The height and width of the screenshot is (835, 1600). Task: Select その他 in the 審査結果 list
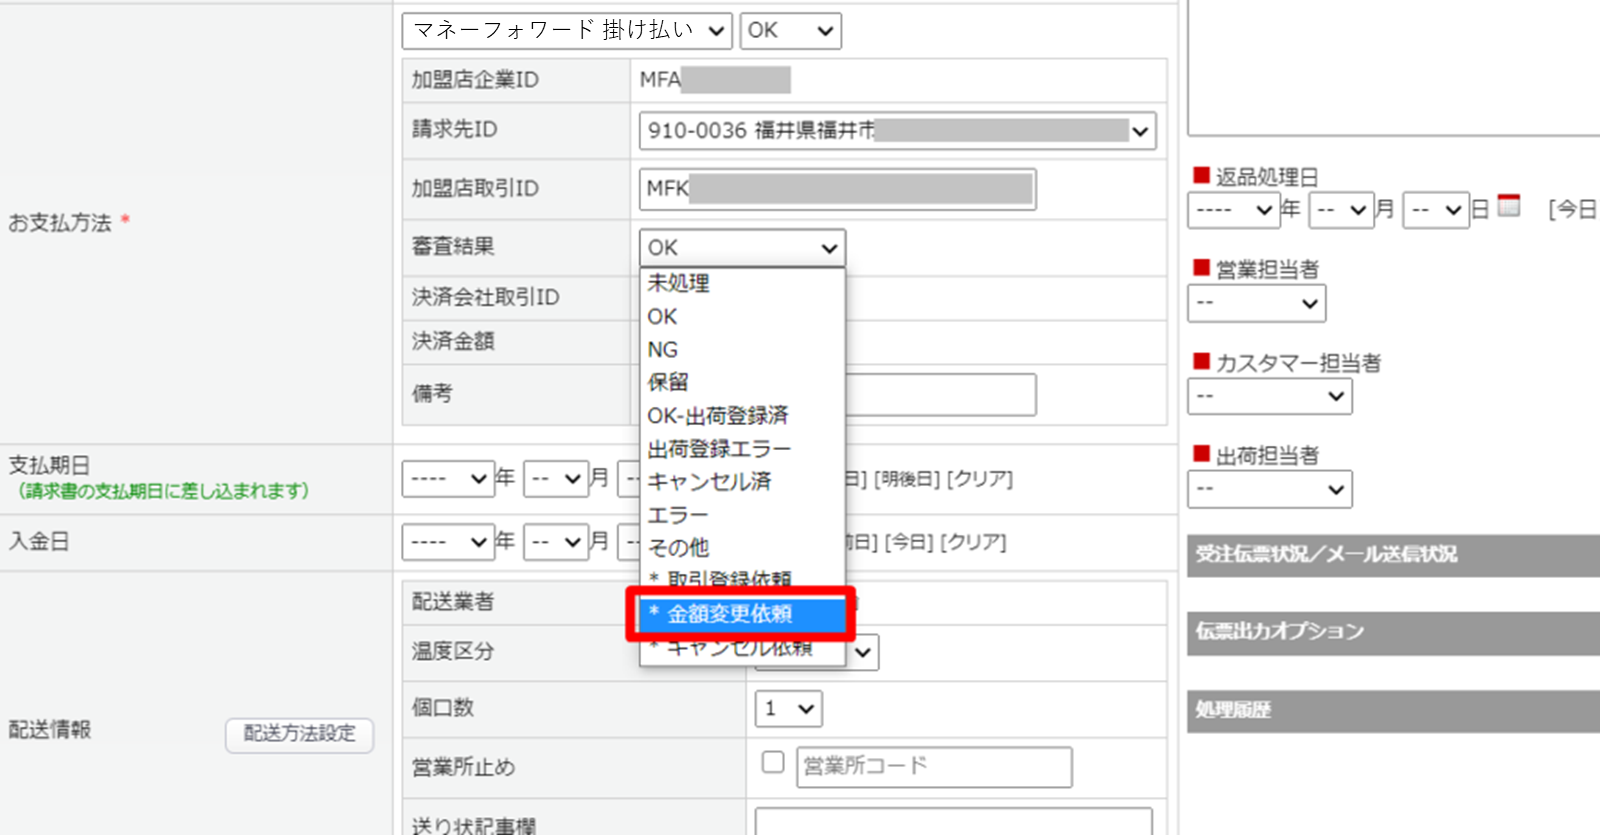pos(742,547)
